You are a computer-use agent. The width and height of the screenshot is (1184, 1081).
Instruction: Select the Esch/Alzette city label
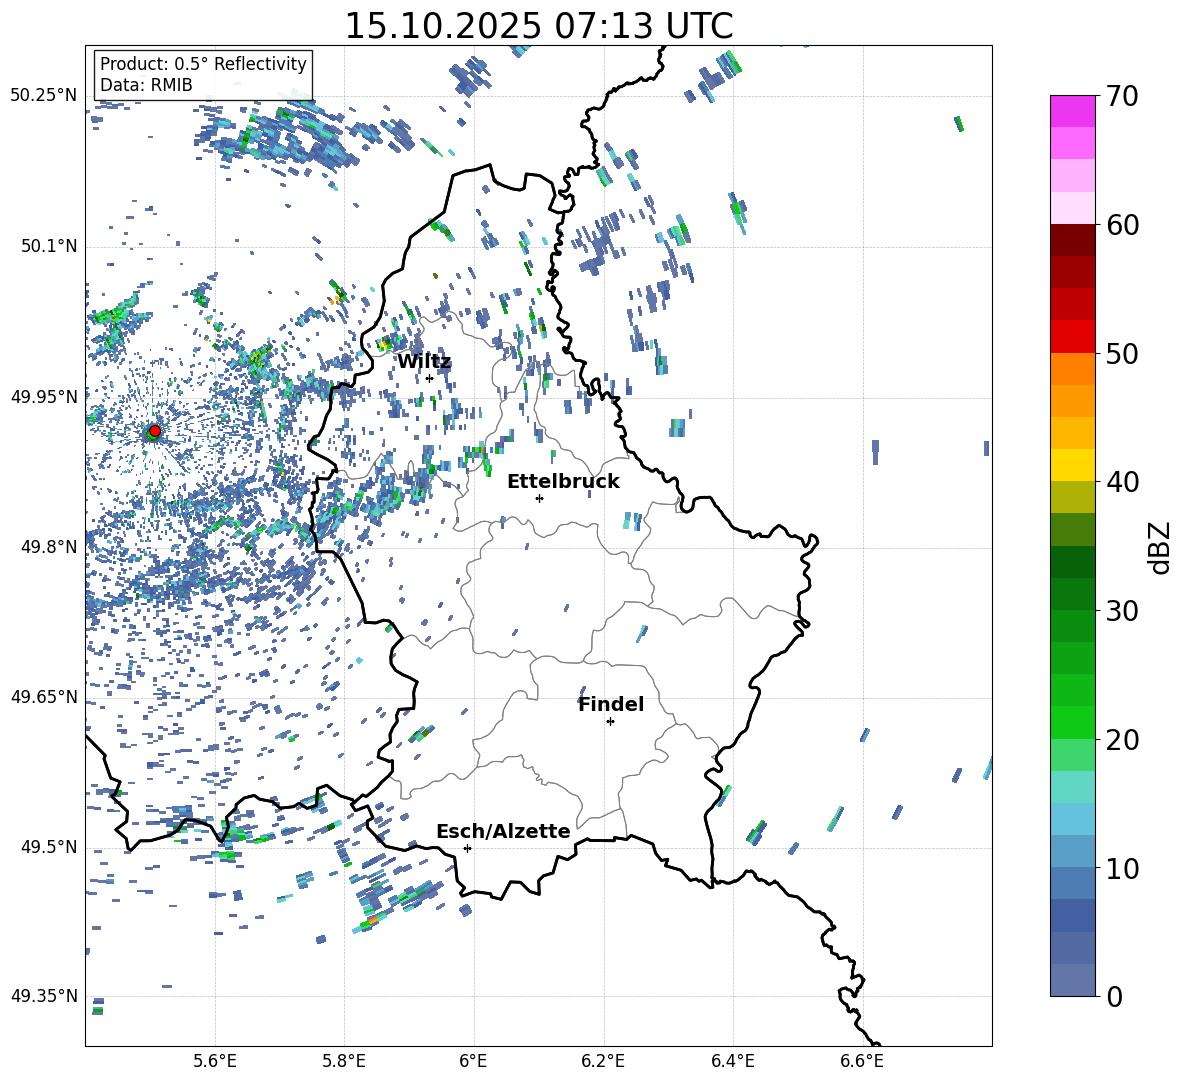[x=503, y=831]
